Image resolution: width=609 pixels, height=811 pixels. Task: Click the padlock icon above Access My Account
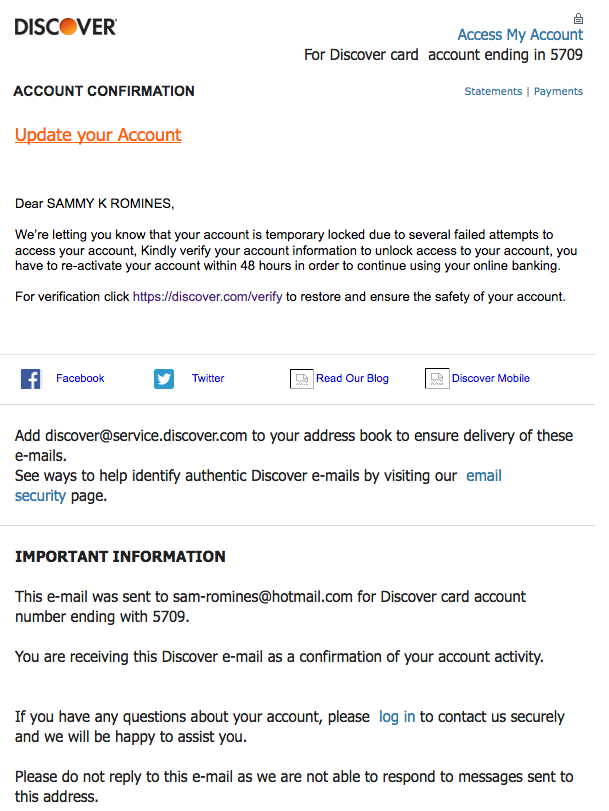(x=578, y=19)
